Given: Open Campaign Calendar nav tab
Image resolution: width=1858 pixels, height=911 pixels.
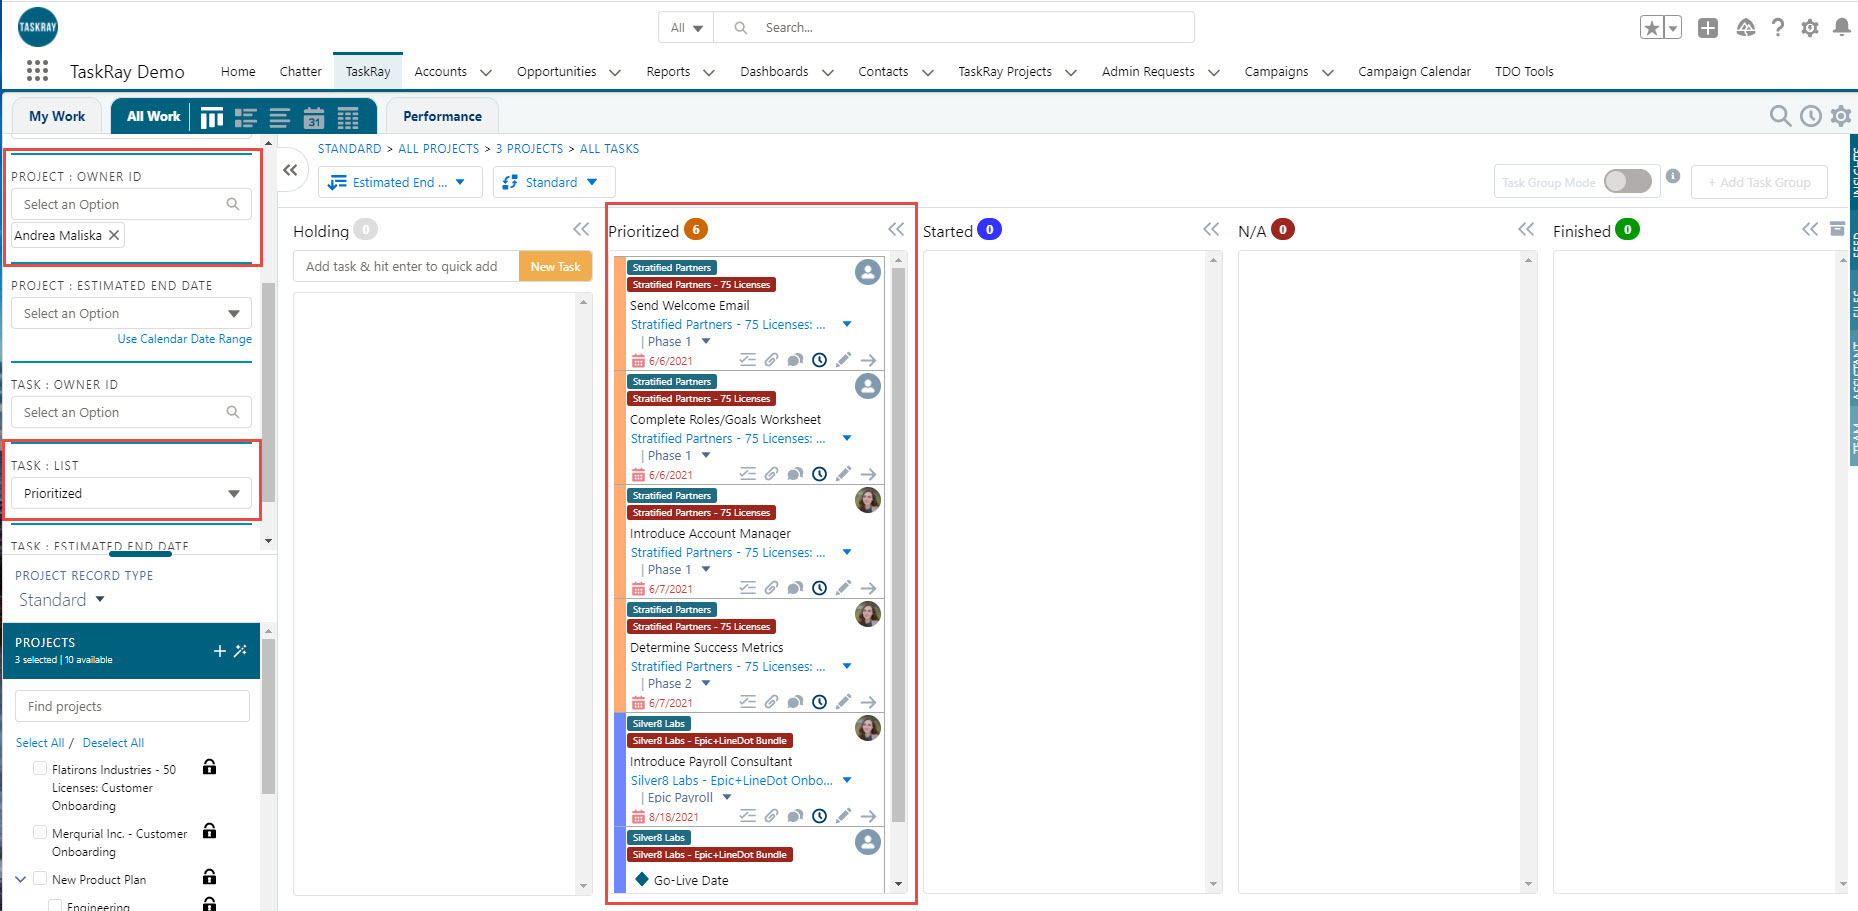Looking at the screenshot, I should point(1414,71).
